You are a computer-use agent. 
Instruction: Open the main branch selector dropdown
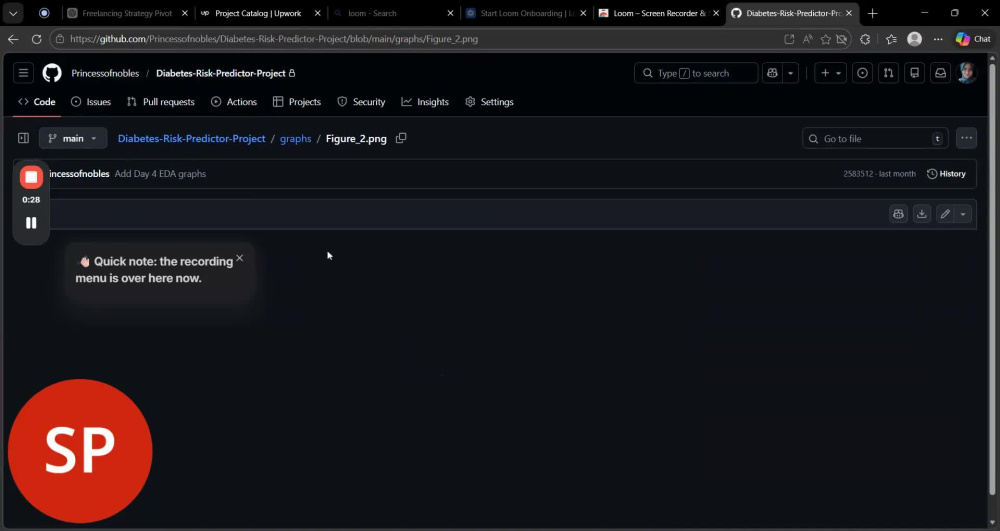coord(73,138)
